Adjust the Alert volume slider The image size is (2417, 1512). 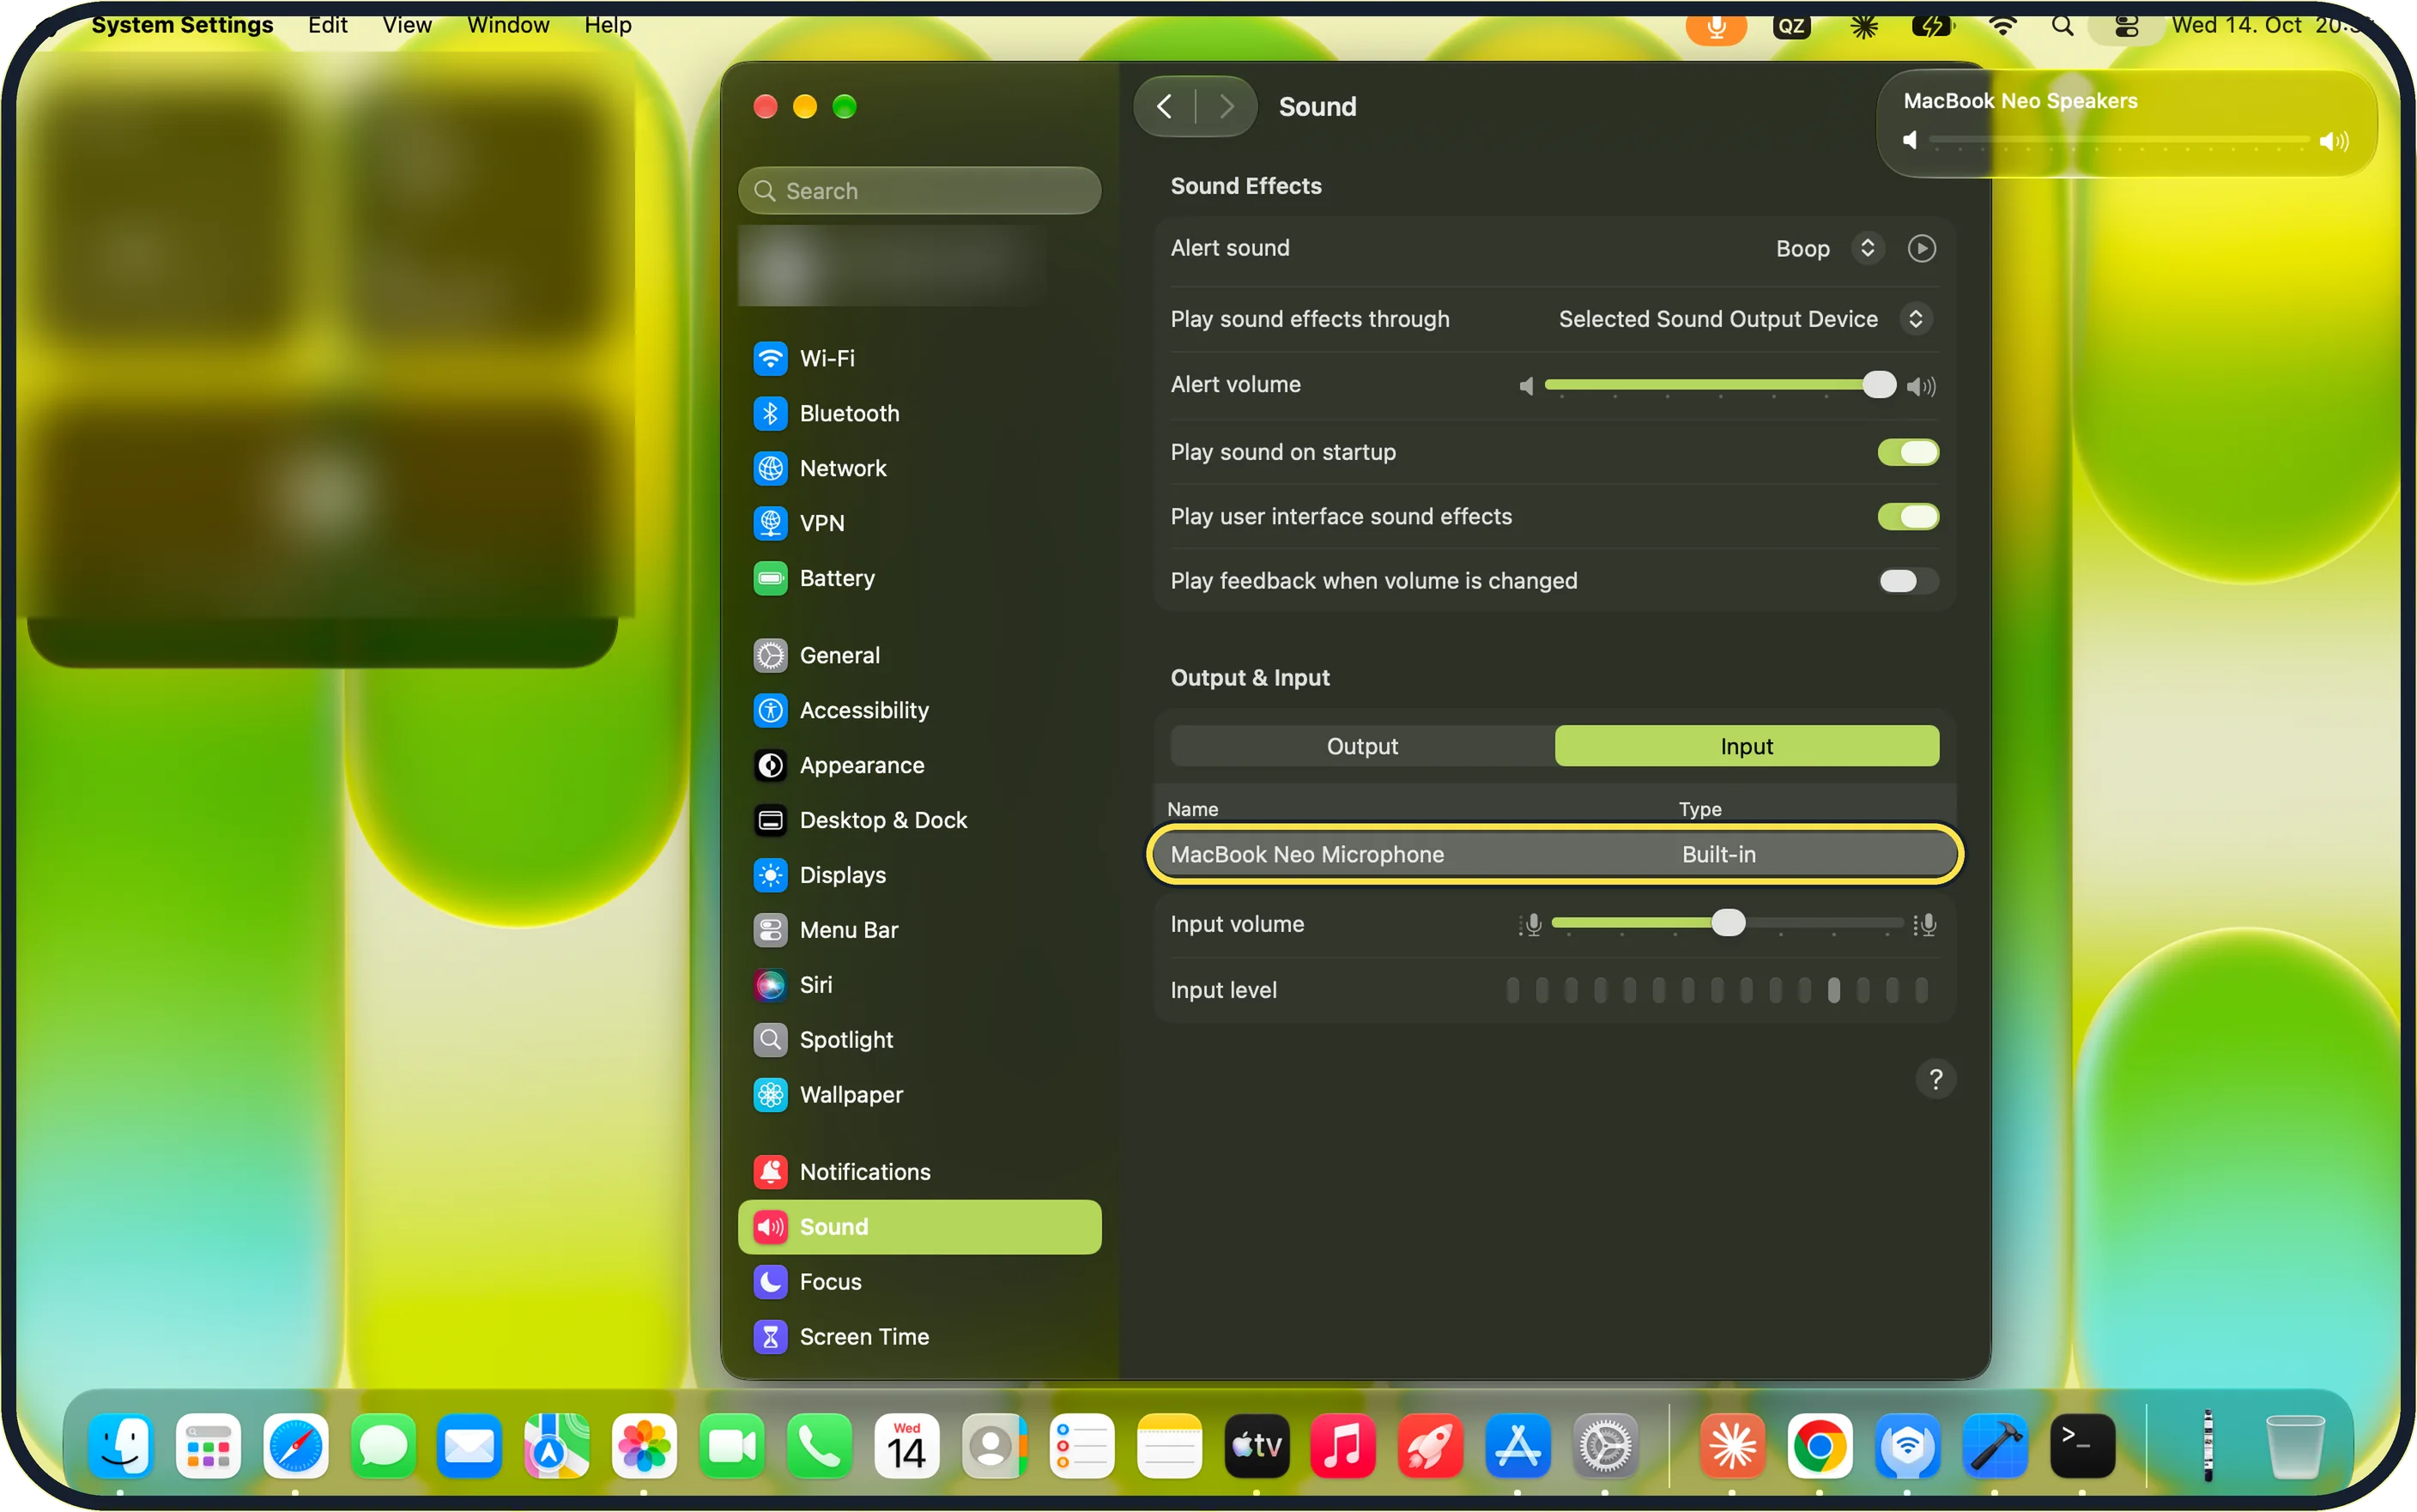click(x=1720, y=385)
